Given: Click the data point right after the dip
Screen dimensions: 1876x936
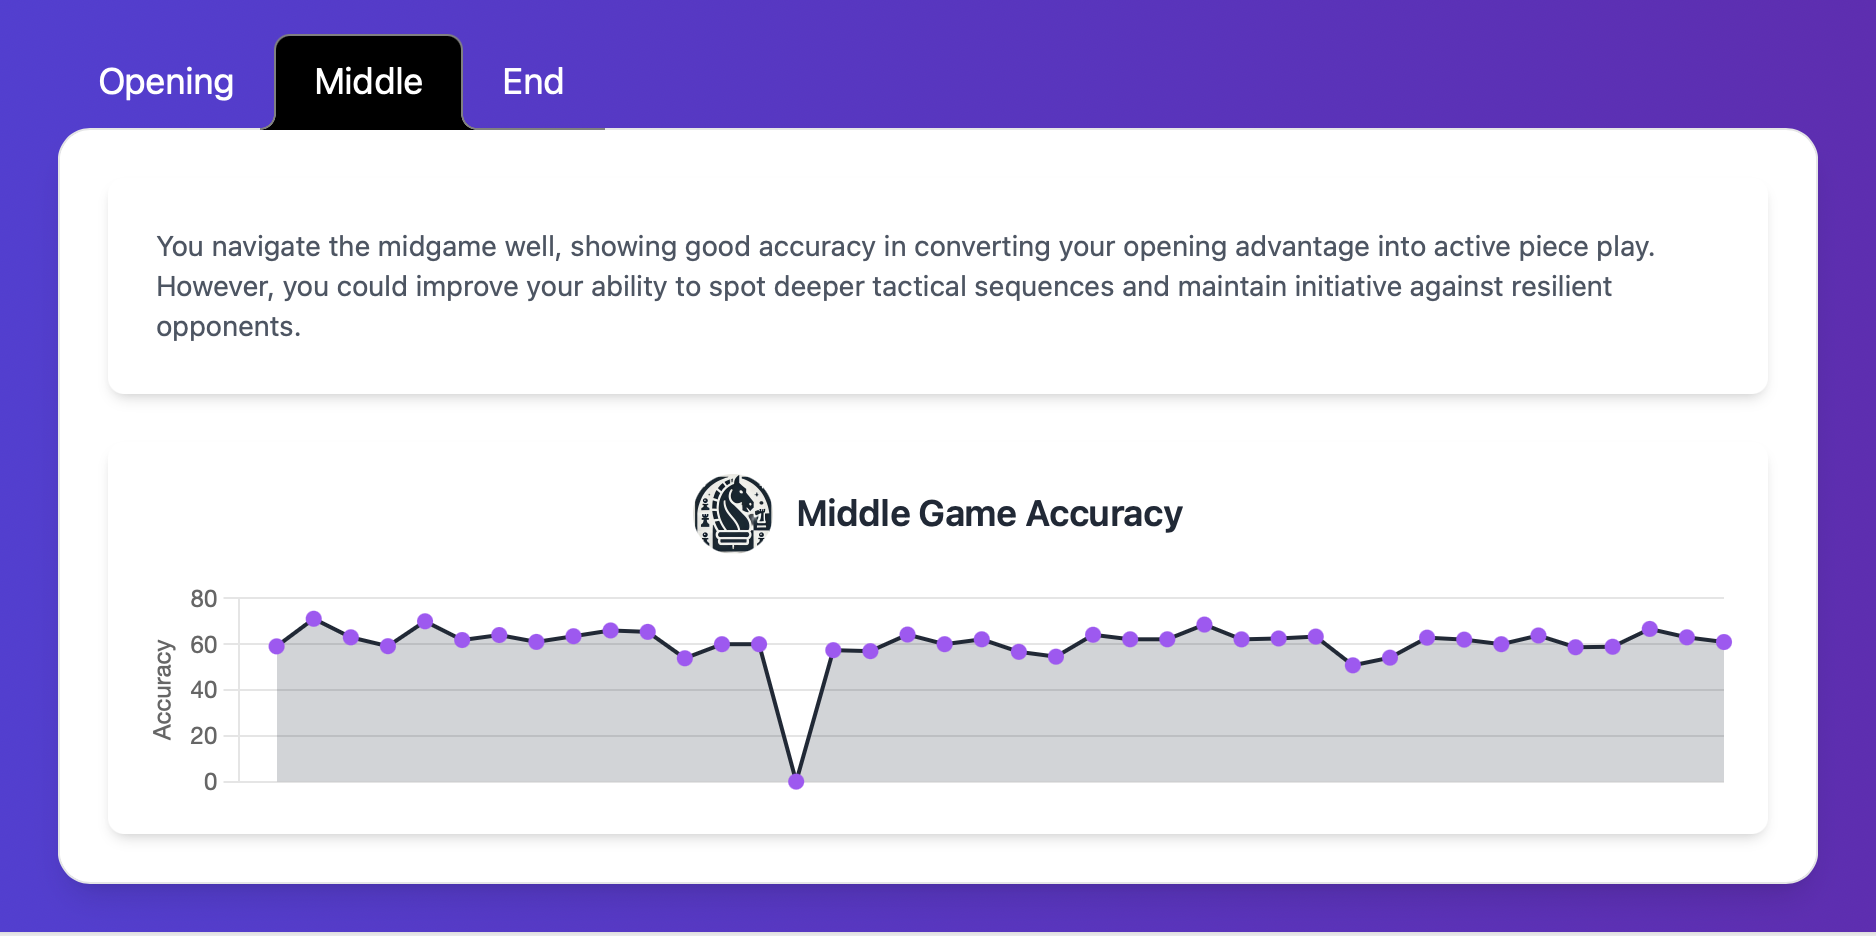Looking at the screenshot, I should point(833,650).
